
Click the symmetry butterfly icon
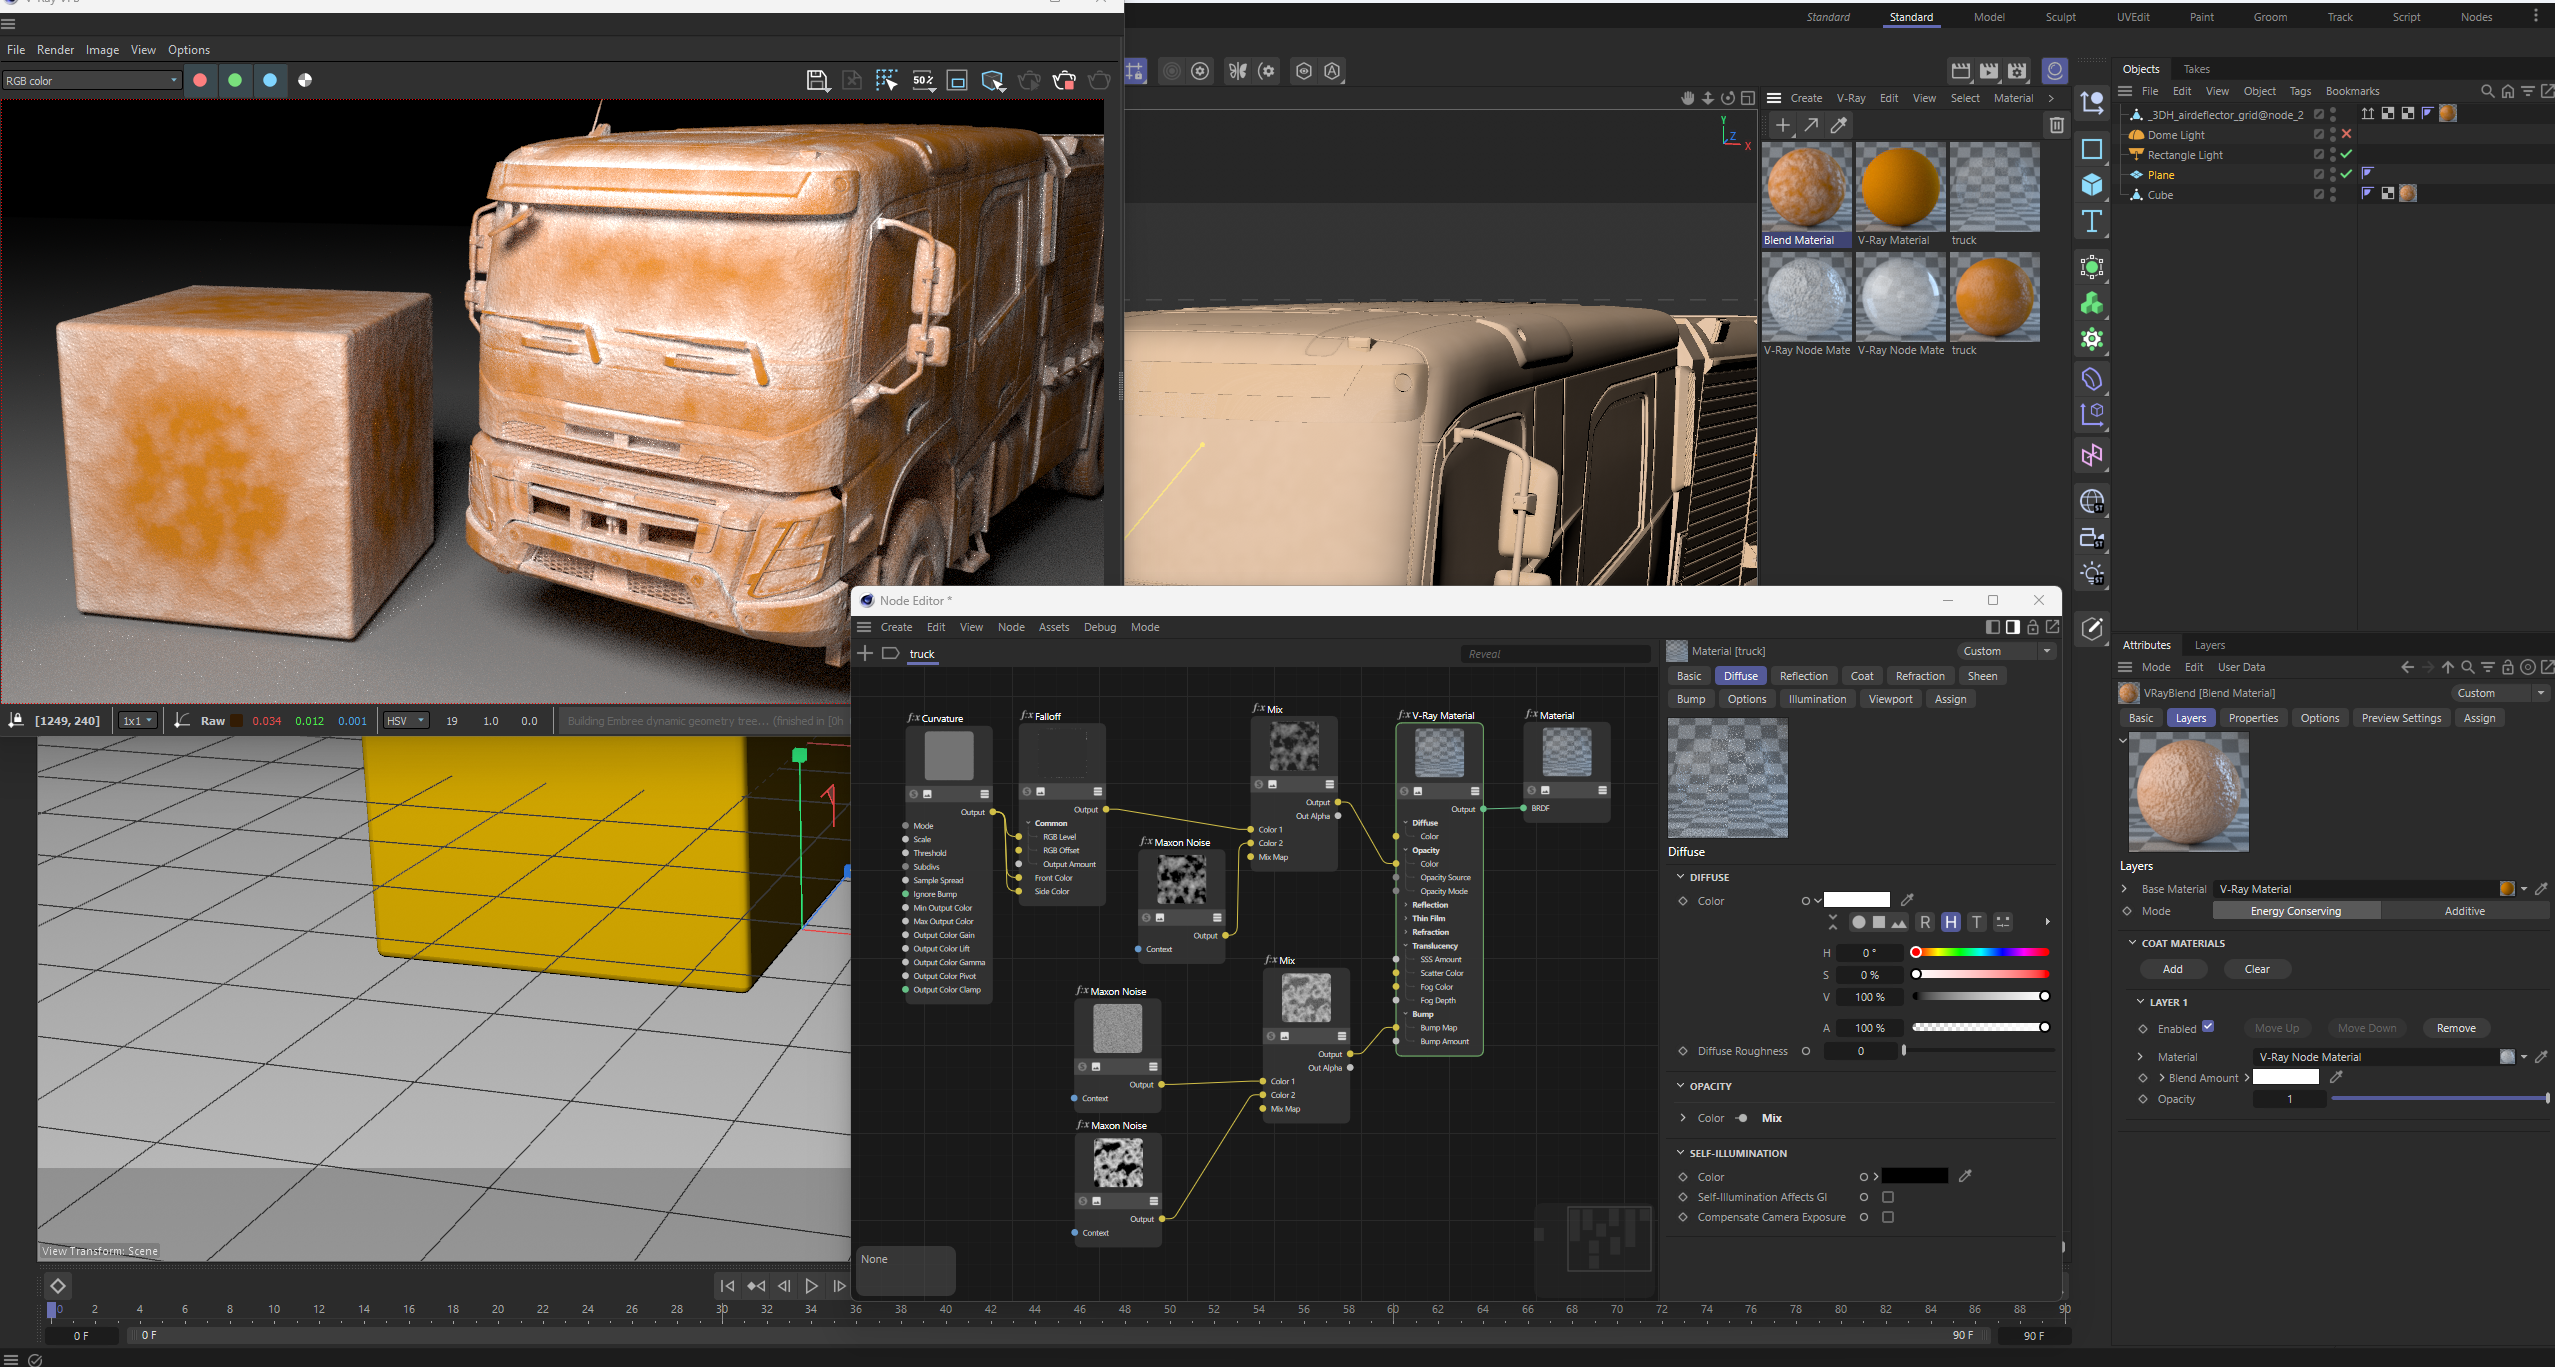(1238, 71)
